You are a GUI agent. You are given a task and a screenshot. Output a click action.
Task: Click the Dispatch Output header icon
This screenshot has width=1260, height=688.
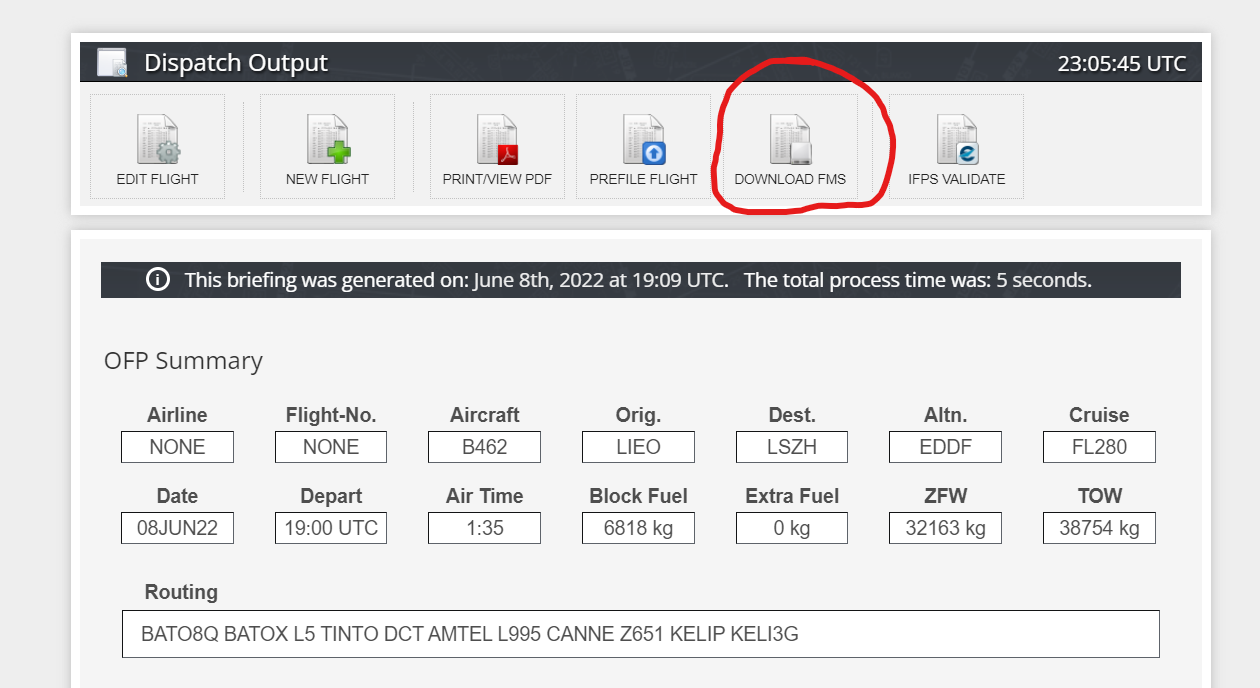112,63
